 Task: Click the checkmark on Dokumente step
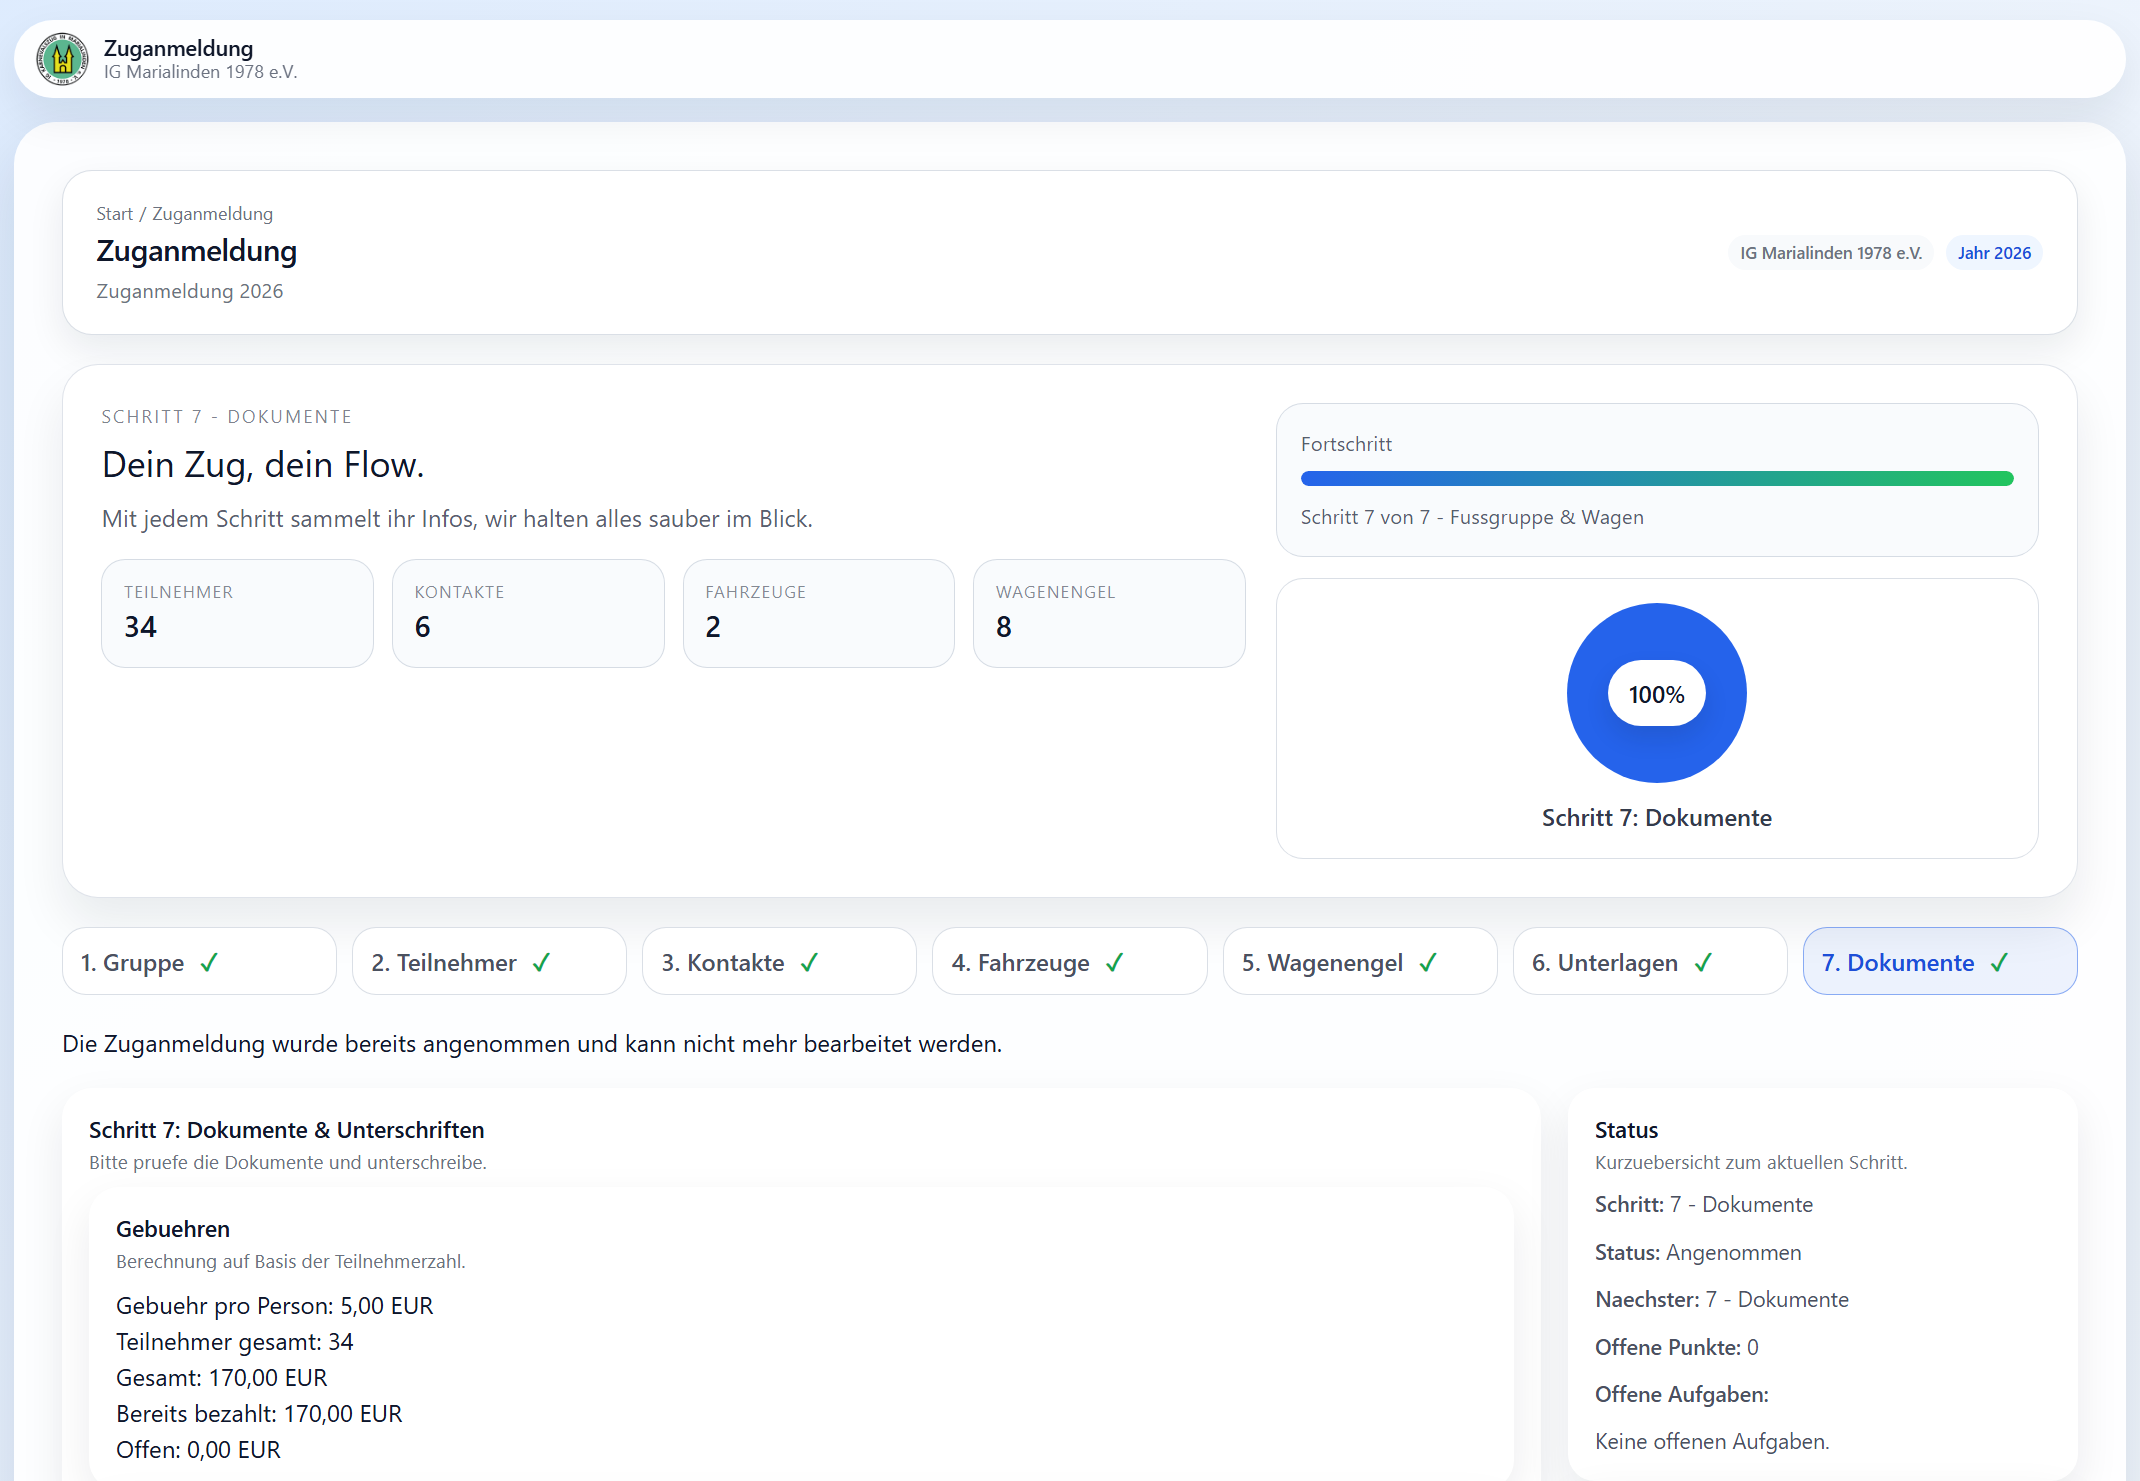point(1999,963)
